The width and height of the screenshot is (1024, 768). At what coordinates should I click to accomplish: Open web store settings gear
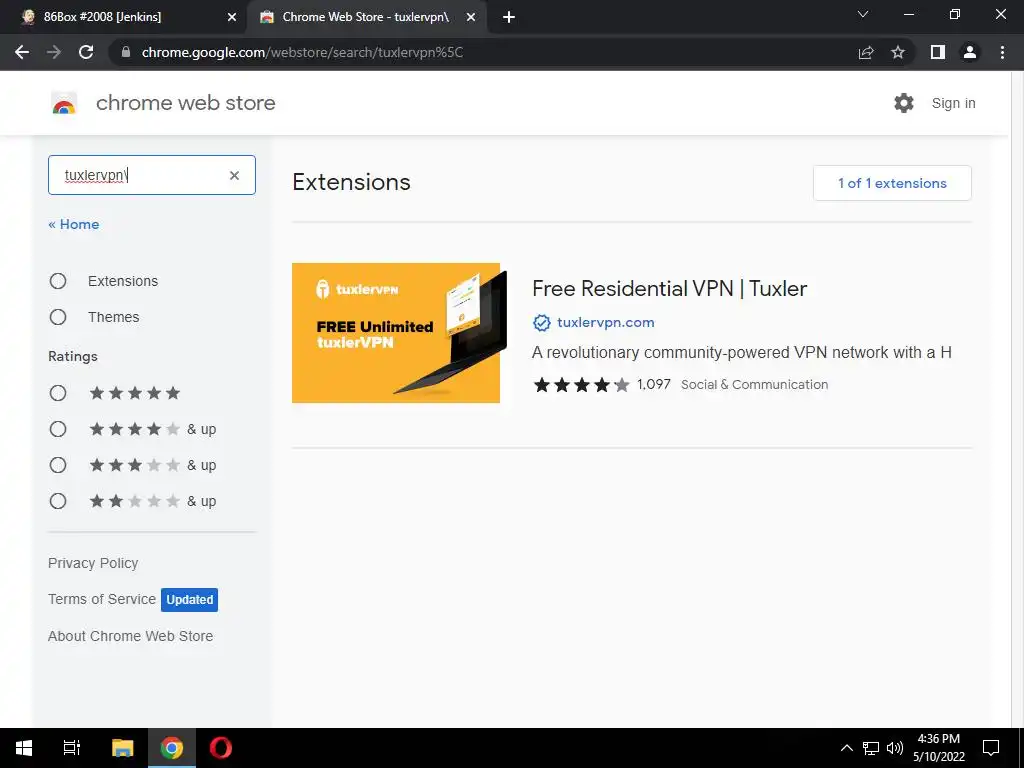[904, 103]
